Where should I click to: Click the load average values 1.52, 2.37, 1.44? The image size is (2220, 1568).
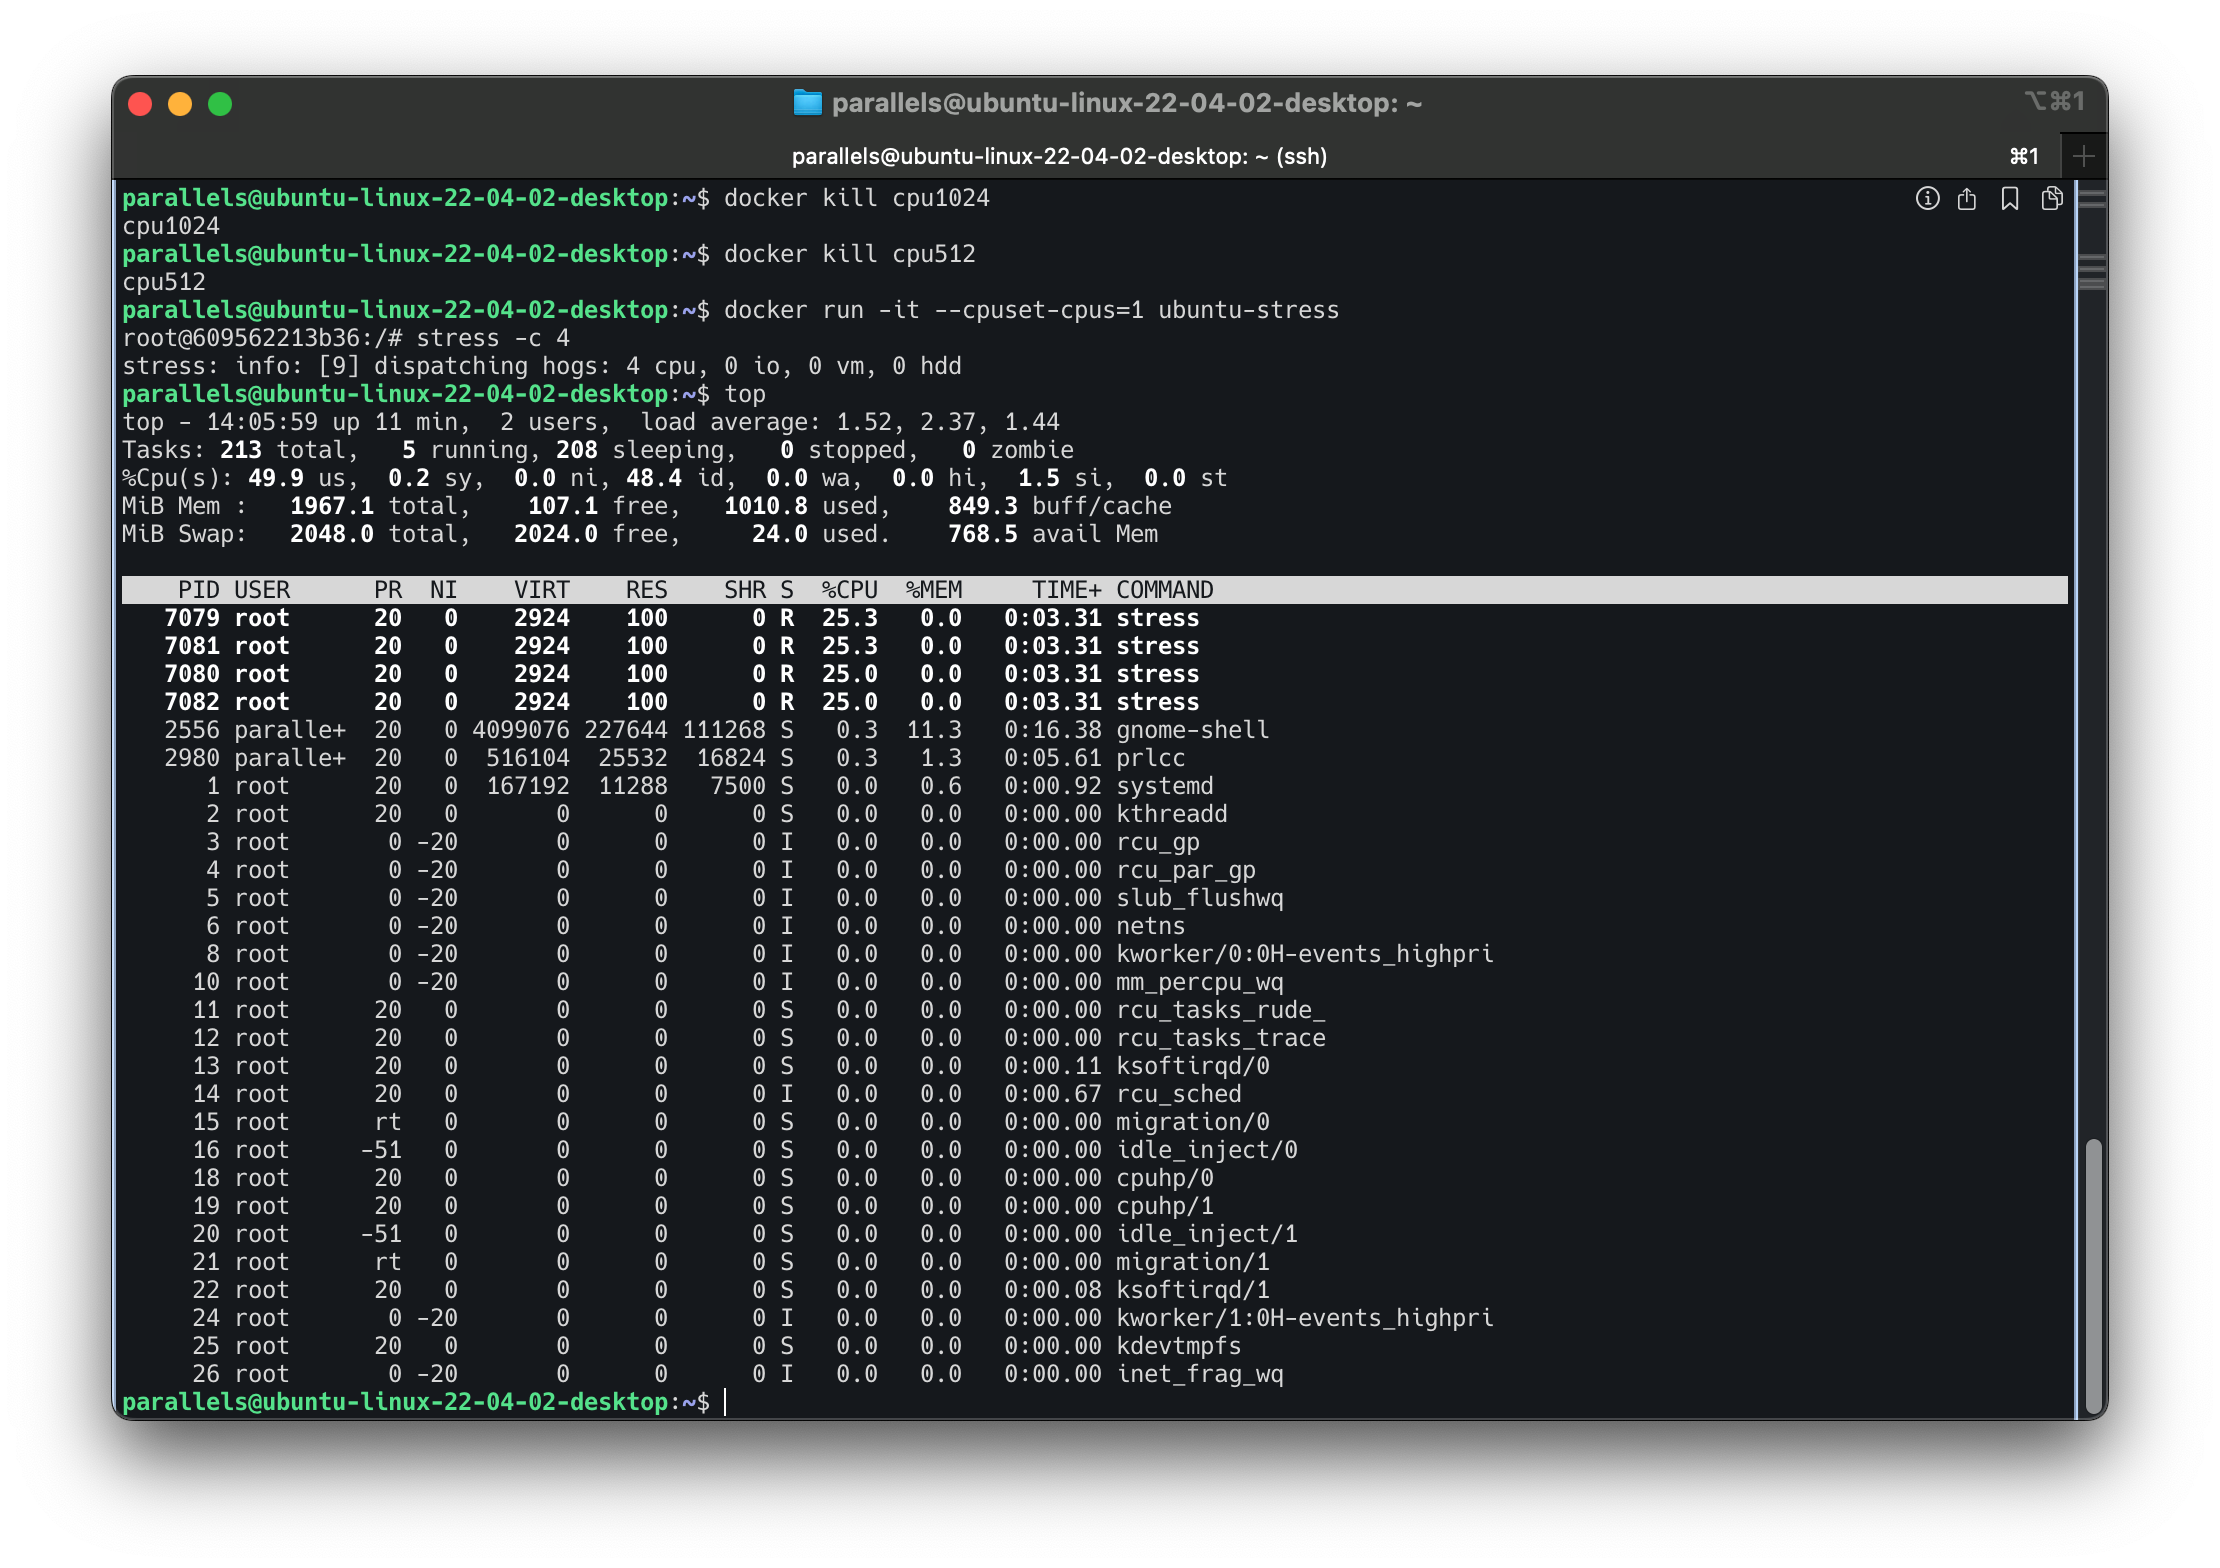pos(948,422)
